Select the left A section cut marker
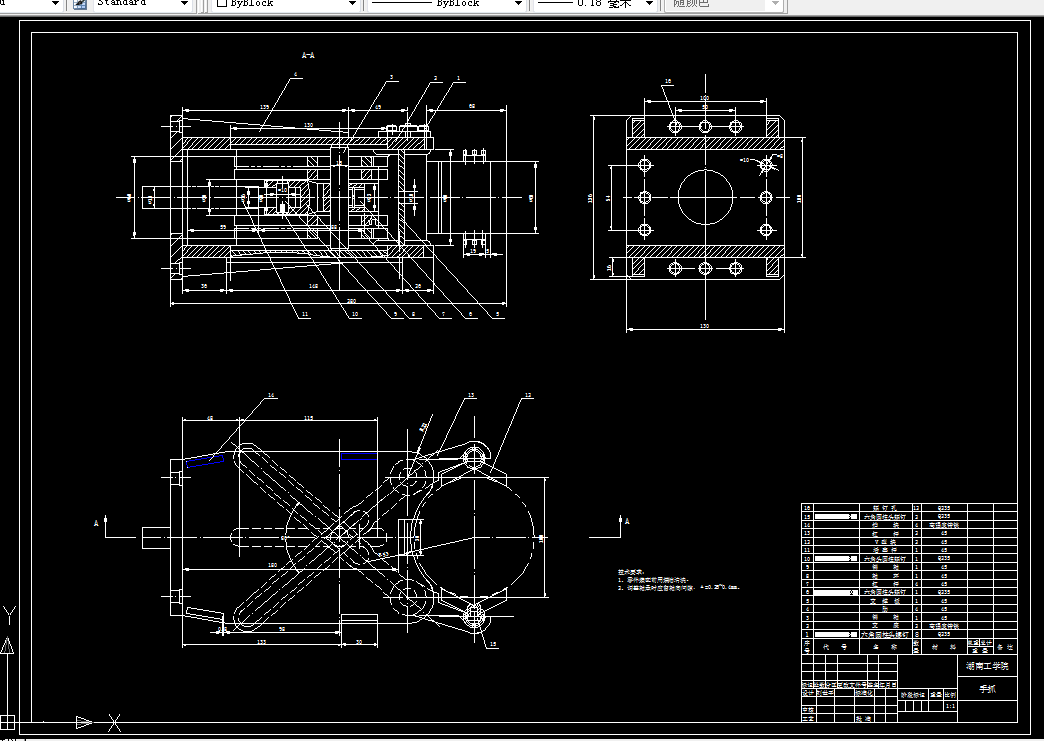Image resolution: width=1044 pixels, height=741 pixels. [97, 523]
